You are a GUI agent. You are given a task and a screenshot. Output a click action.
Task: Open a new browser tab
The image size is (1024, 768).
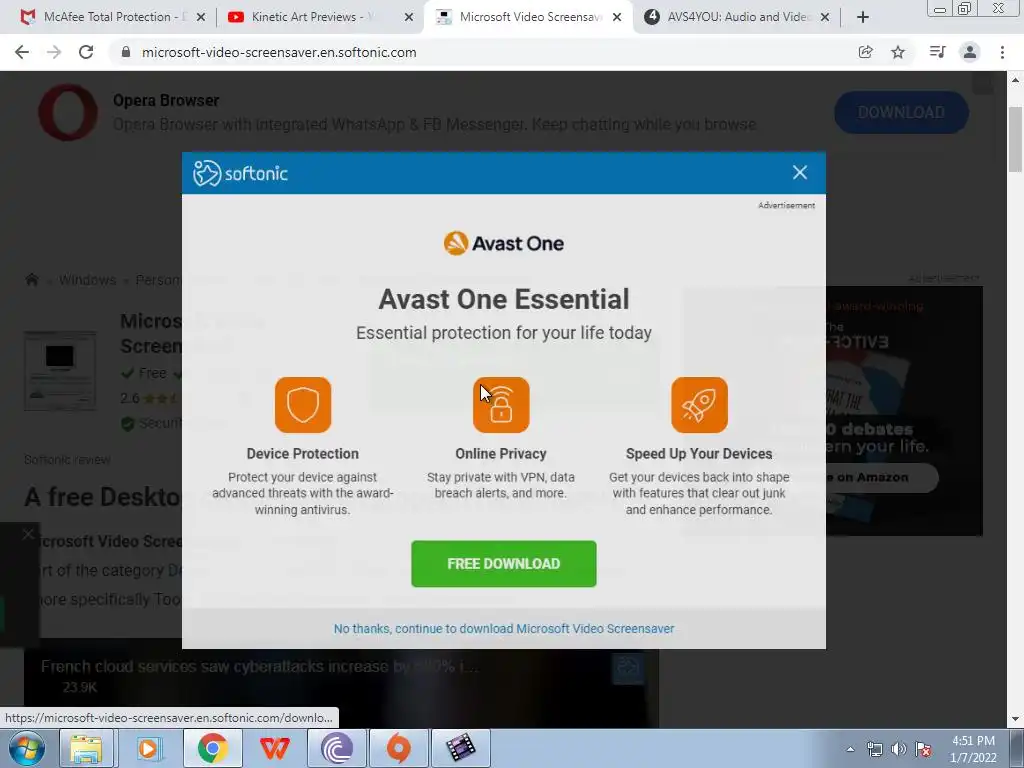863,17
